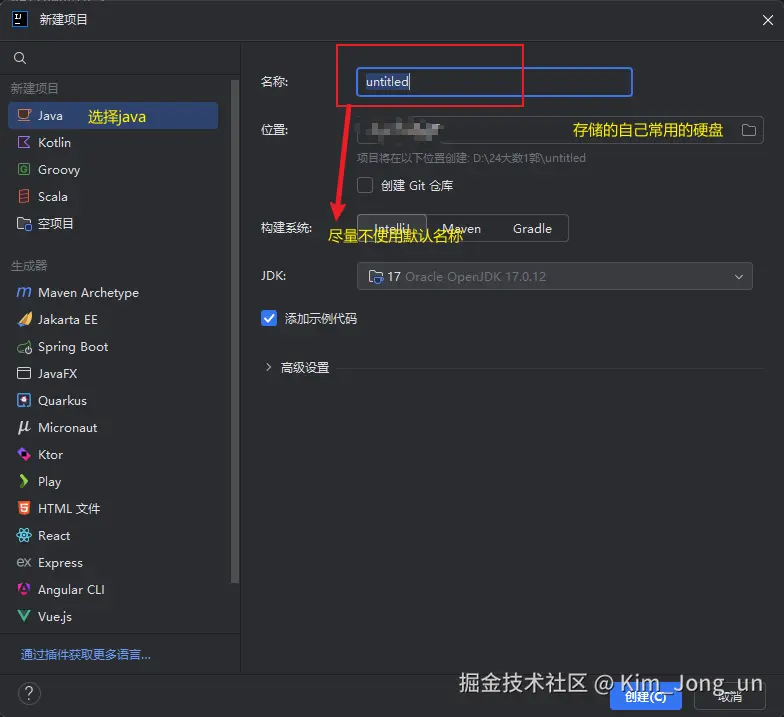784x717 pixels.
Task: Click the Quarkus icon
Action: pos(24,400)
